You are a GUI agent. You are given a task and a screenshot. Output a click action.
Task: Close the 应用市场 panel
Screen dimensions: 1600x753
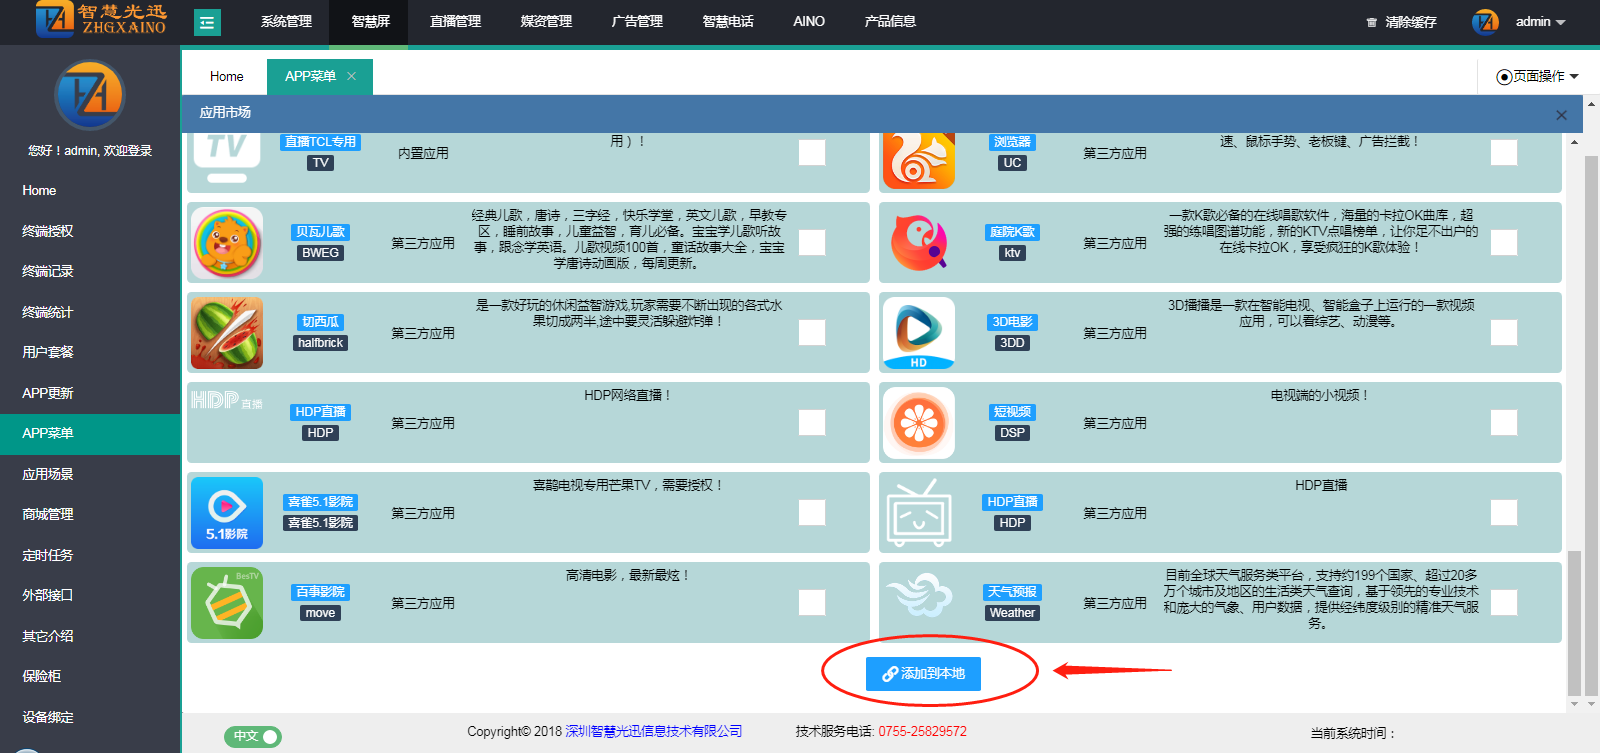1561,115
